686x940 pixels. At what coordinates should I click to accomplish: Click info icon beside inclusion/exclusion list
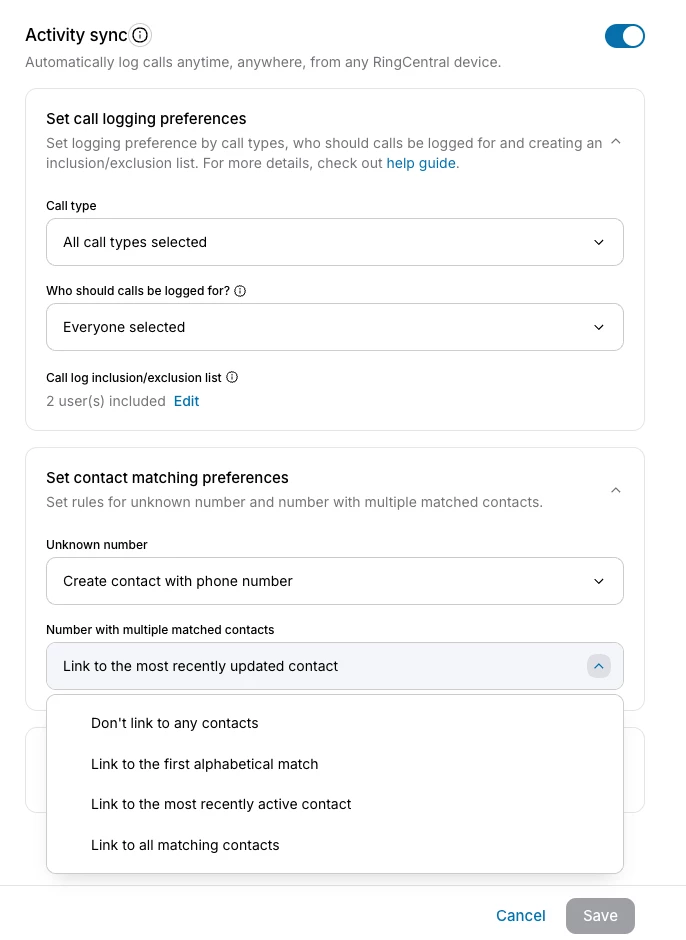tap(232, 377)
